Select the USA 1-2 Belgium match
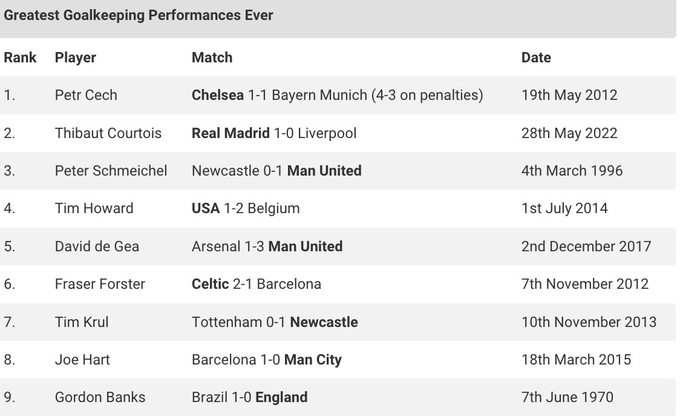680x416 pixels. [245, 209]
